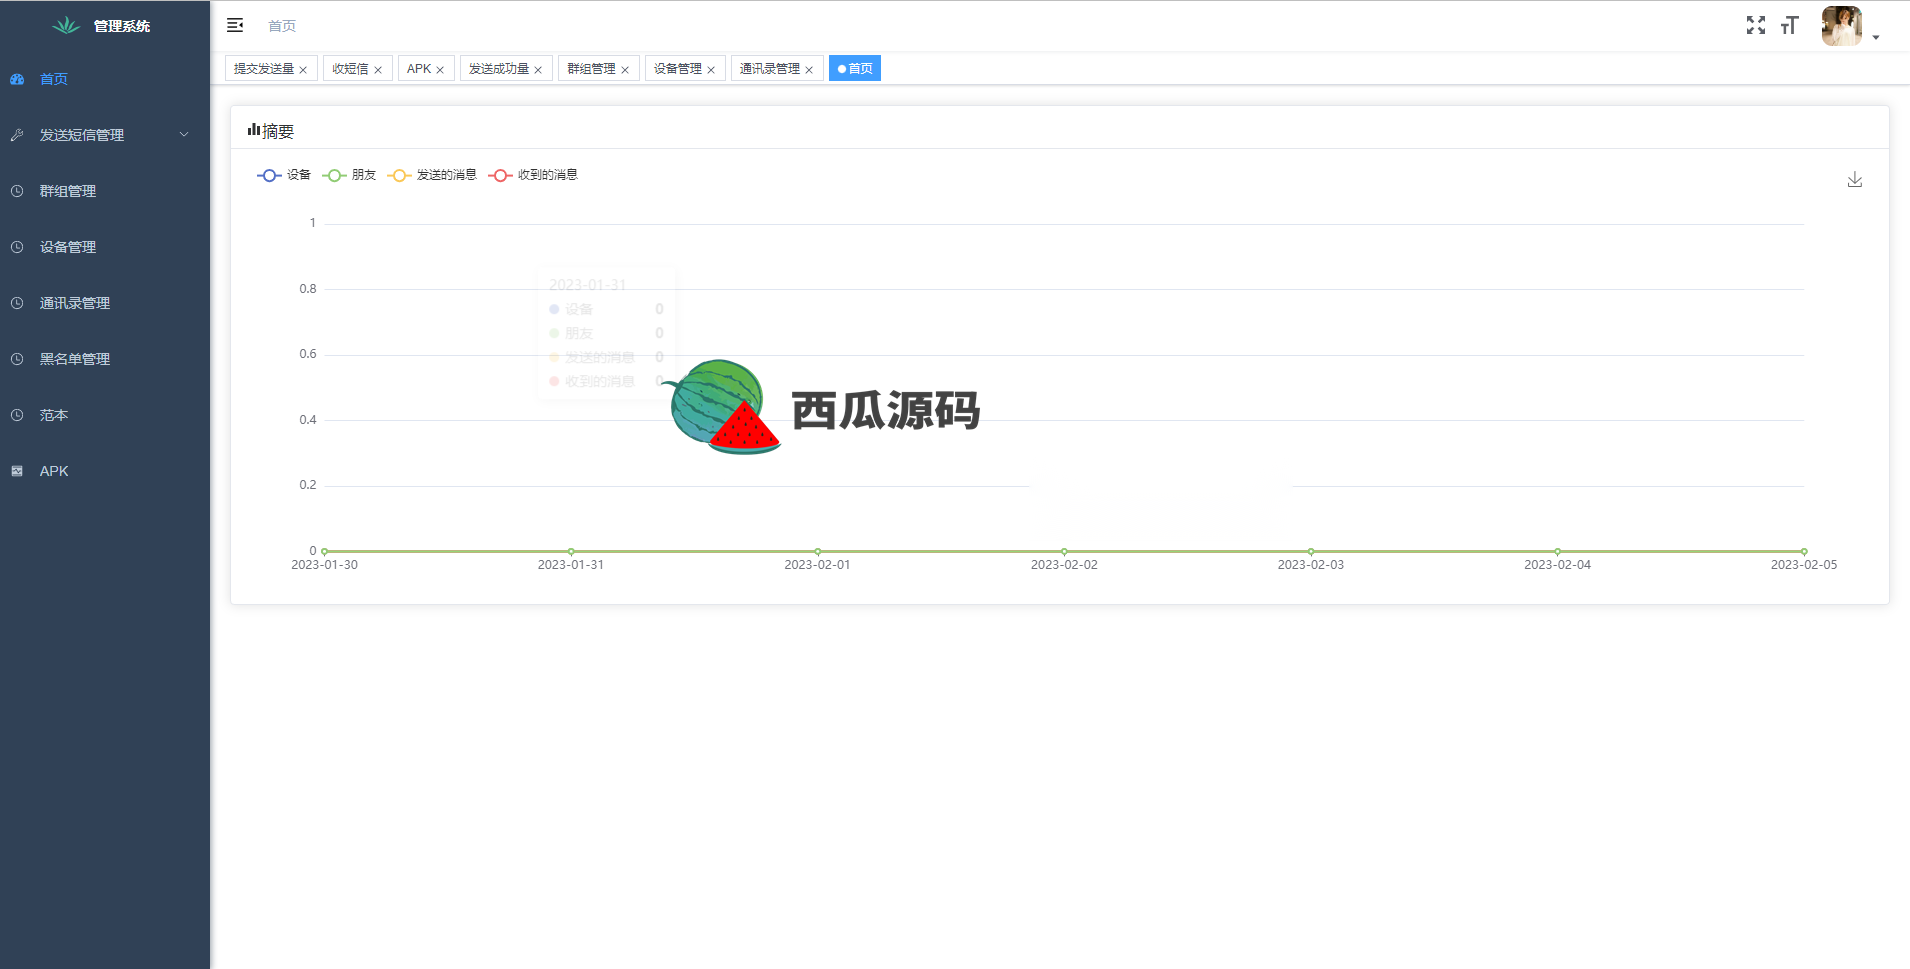This screenshot has height=969, width=1910.
Task: Toggle the sidebar collapse hamburger icon
Action: pos(235,25)
